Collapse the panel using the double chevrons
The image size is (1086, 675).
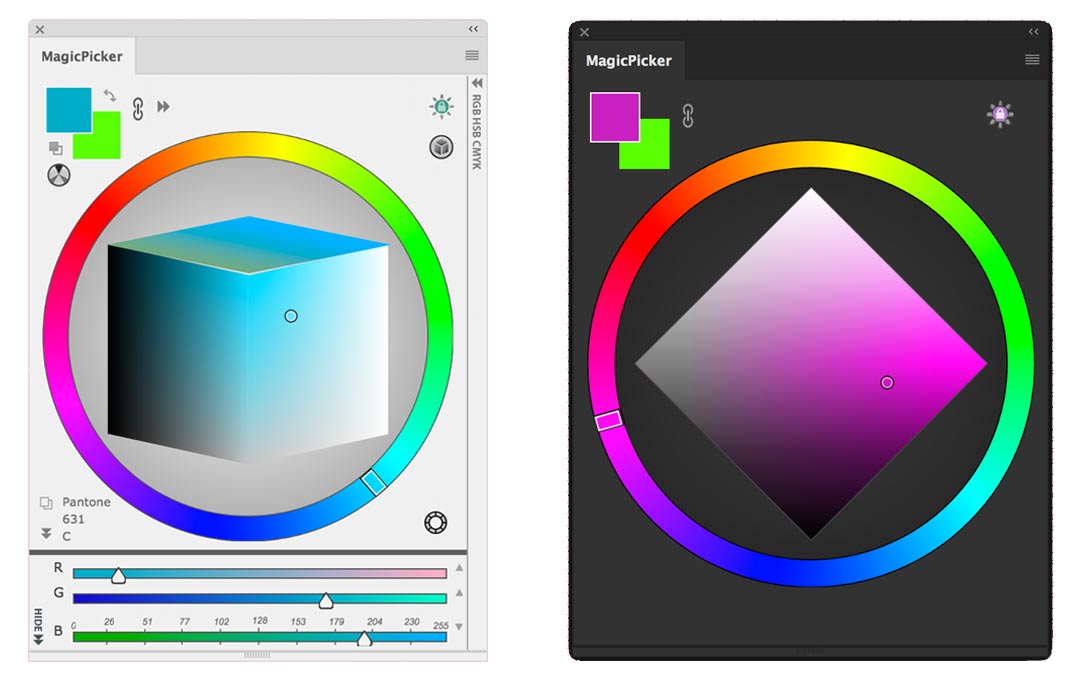(x=471, y=29)
